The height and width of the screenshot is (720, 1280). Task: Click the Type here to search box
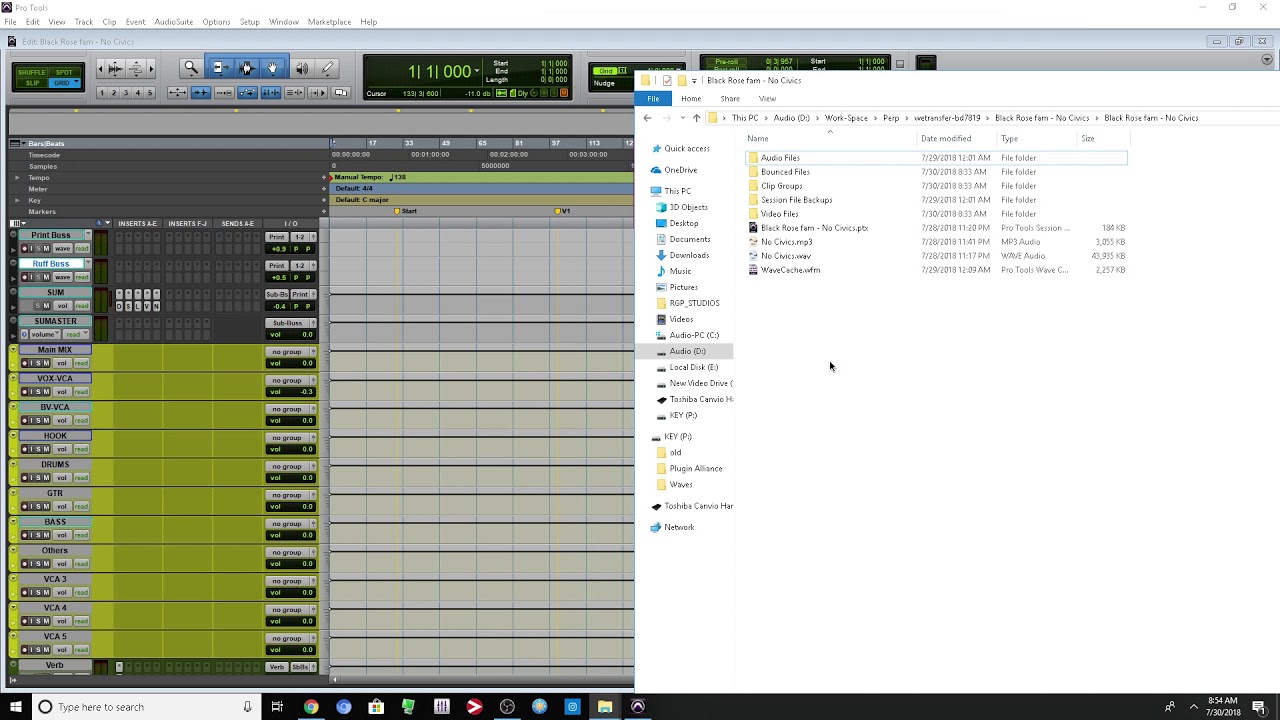(147, 707)
